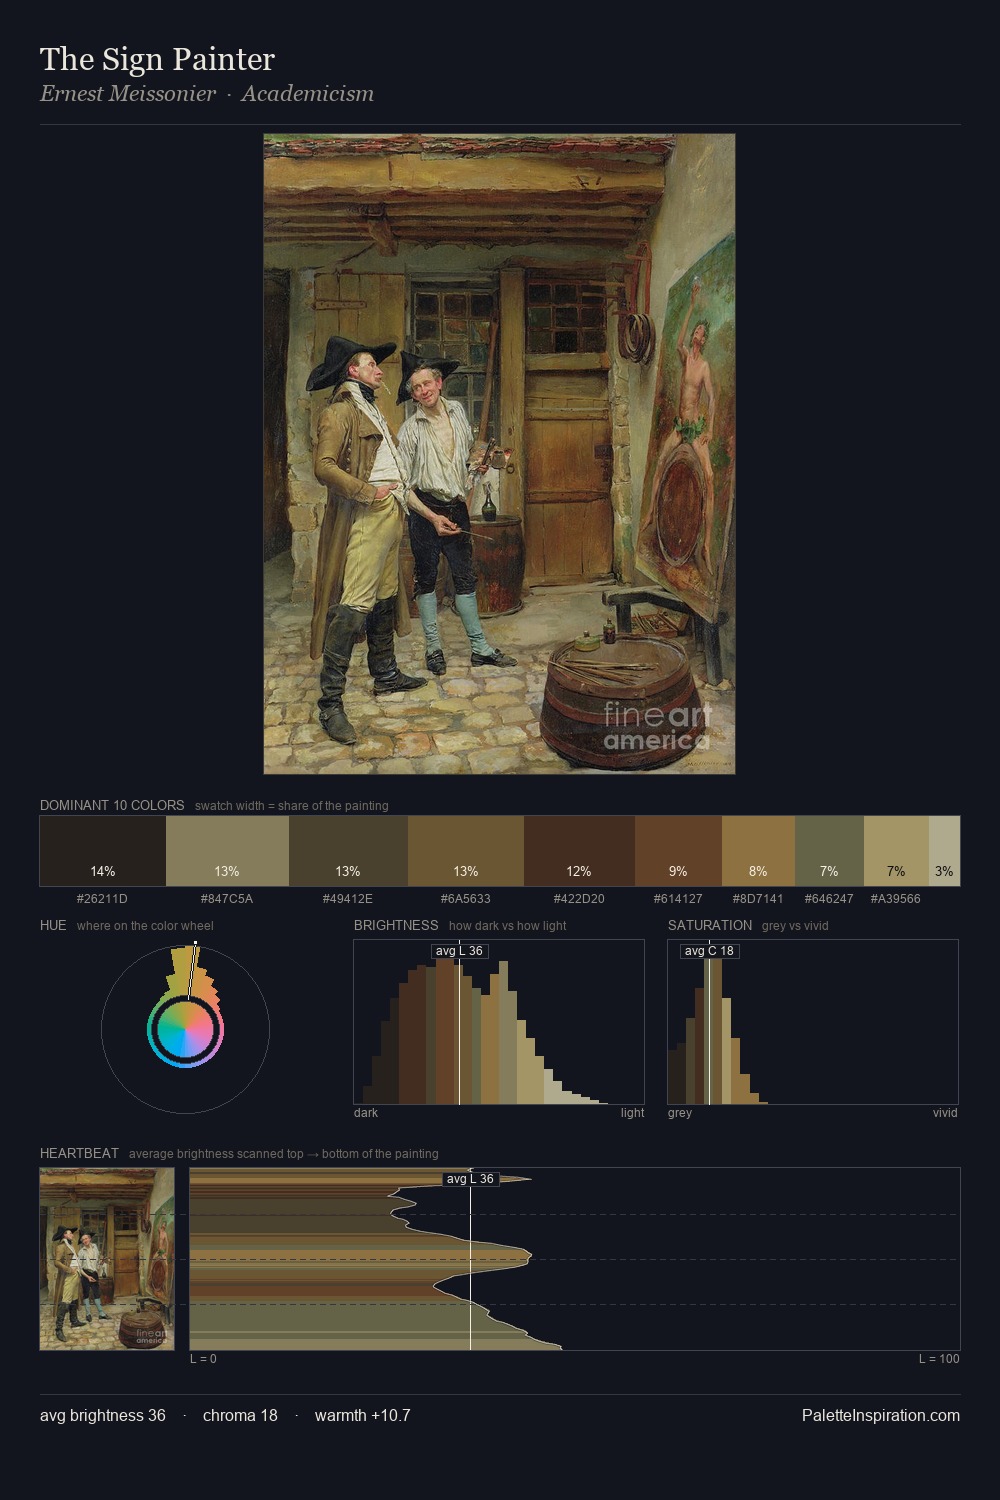The height and width of the screenshot is (1500, 1000).
Task: Click the 'warmth +10.7' footer stat
Action: 363,1415
